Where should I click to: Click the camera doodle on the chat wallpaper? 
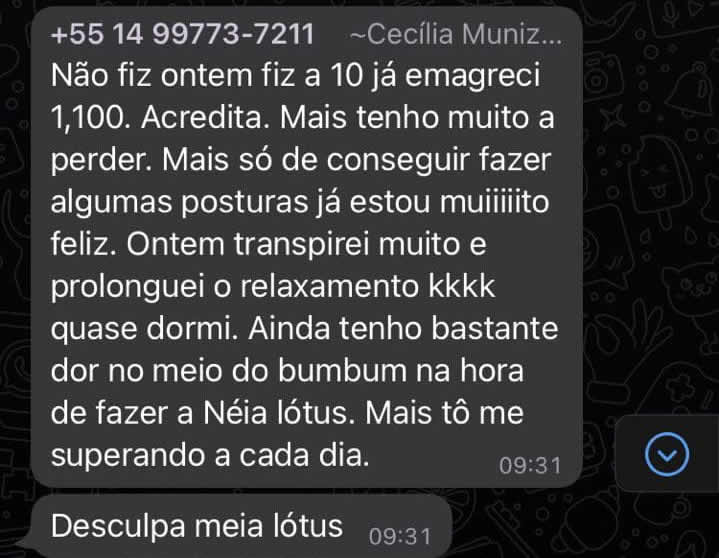(603, 76)
